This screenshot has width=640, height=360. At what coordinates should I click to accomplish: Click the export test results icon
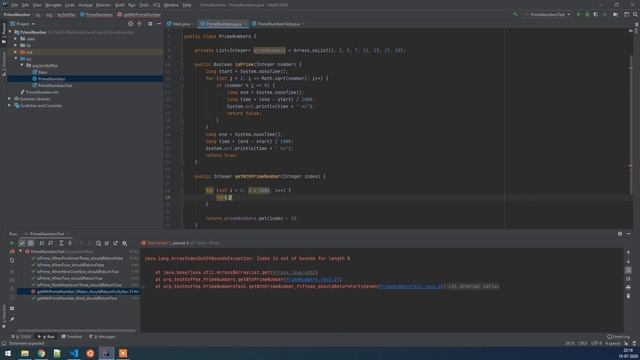click(x=116, y=243)
